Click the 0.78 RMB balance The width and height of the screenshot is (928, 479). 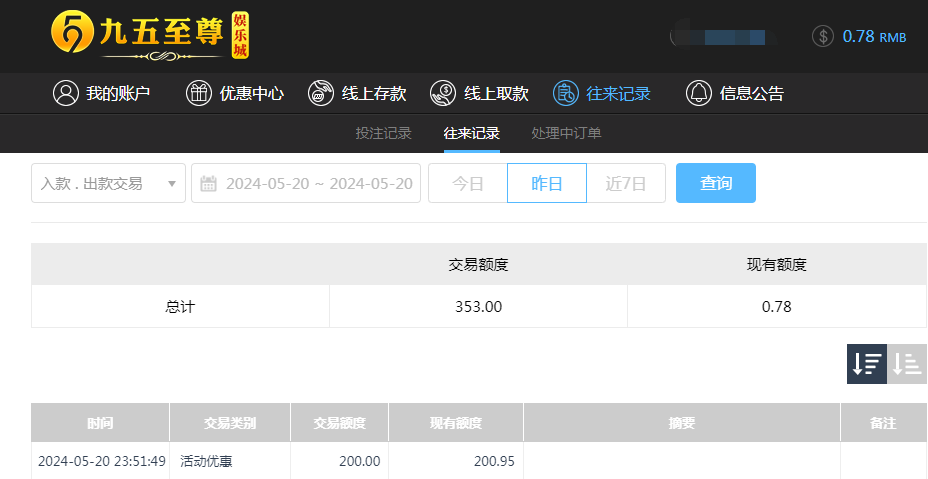[x=874, y=36]
